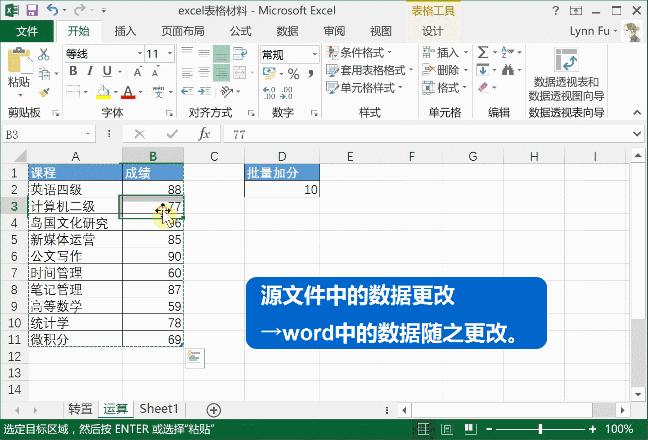
Task: Apply comma style number format
Action: [310, 74]
